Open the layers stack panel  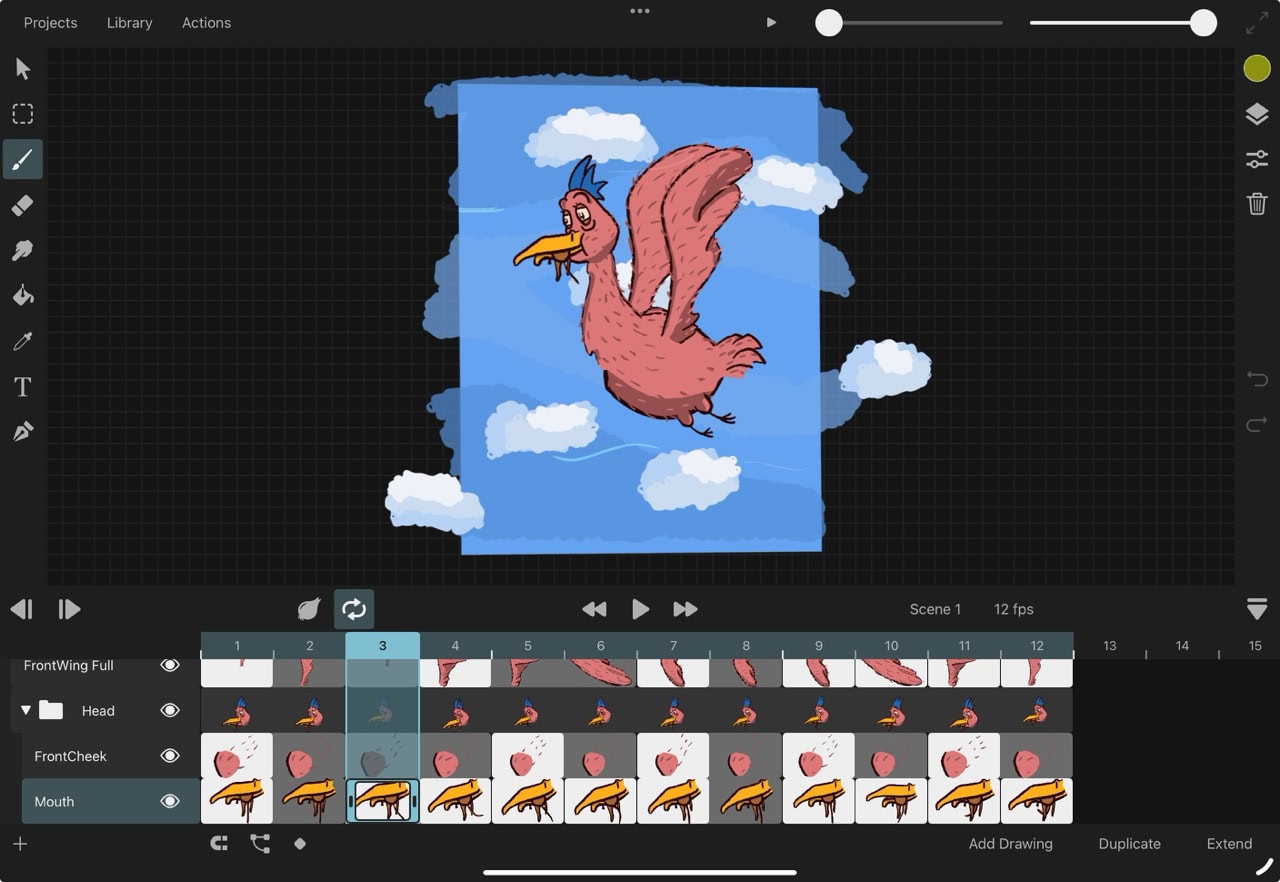click(1257, 114)
